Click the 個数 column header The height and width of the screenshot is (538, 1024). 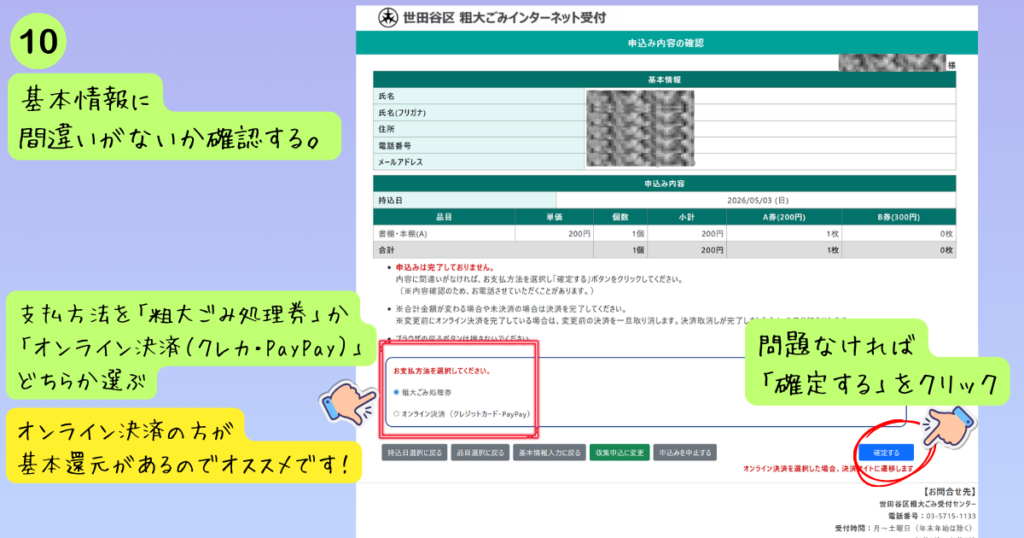coord(620,217)
